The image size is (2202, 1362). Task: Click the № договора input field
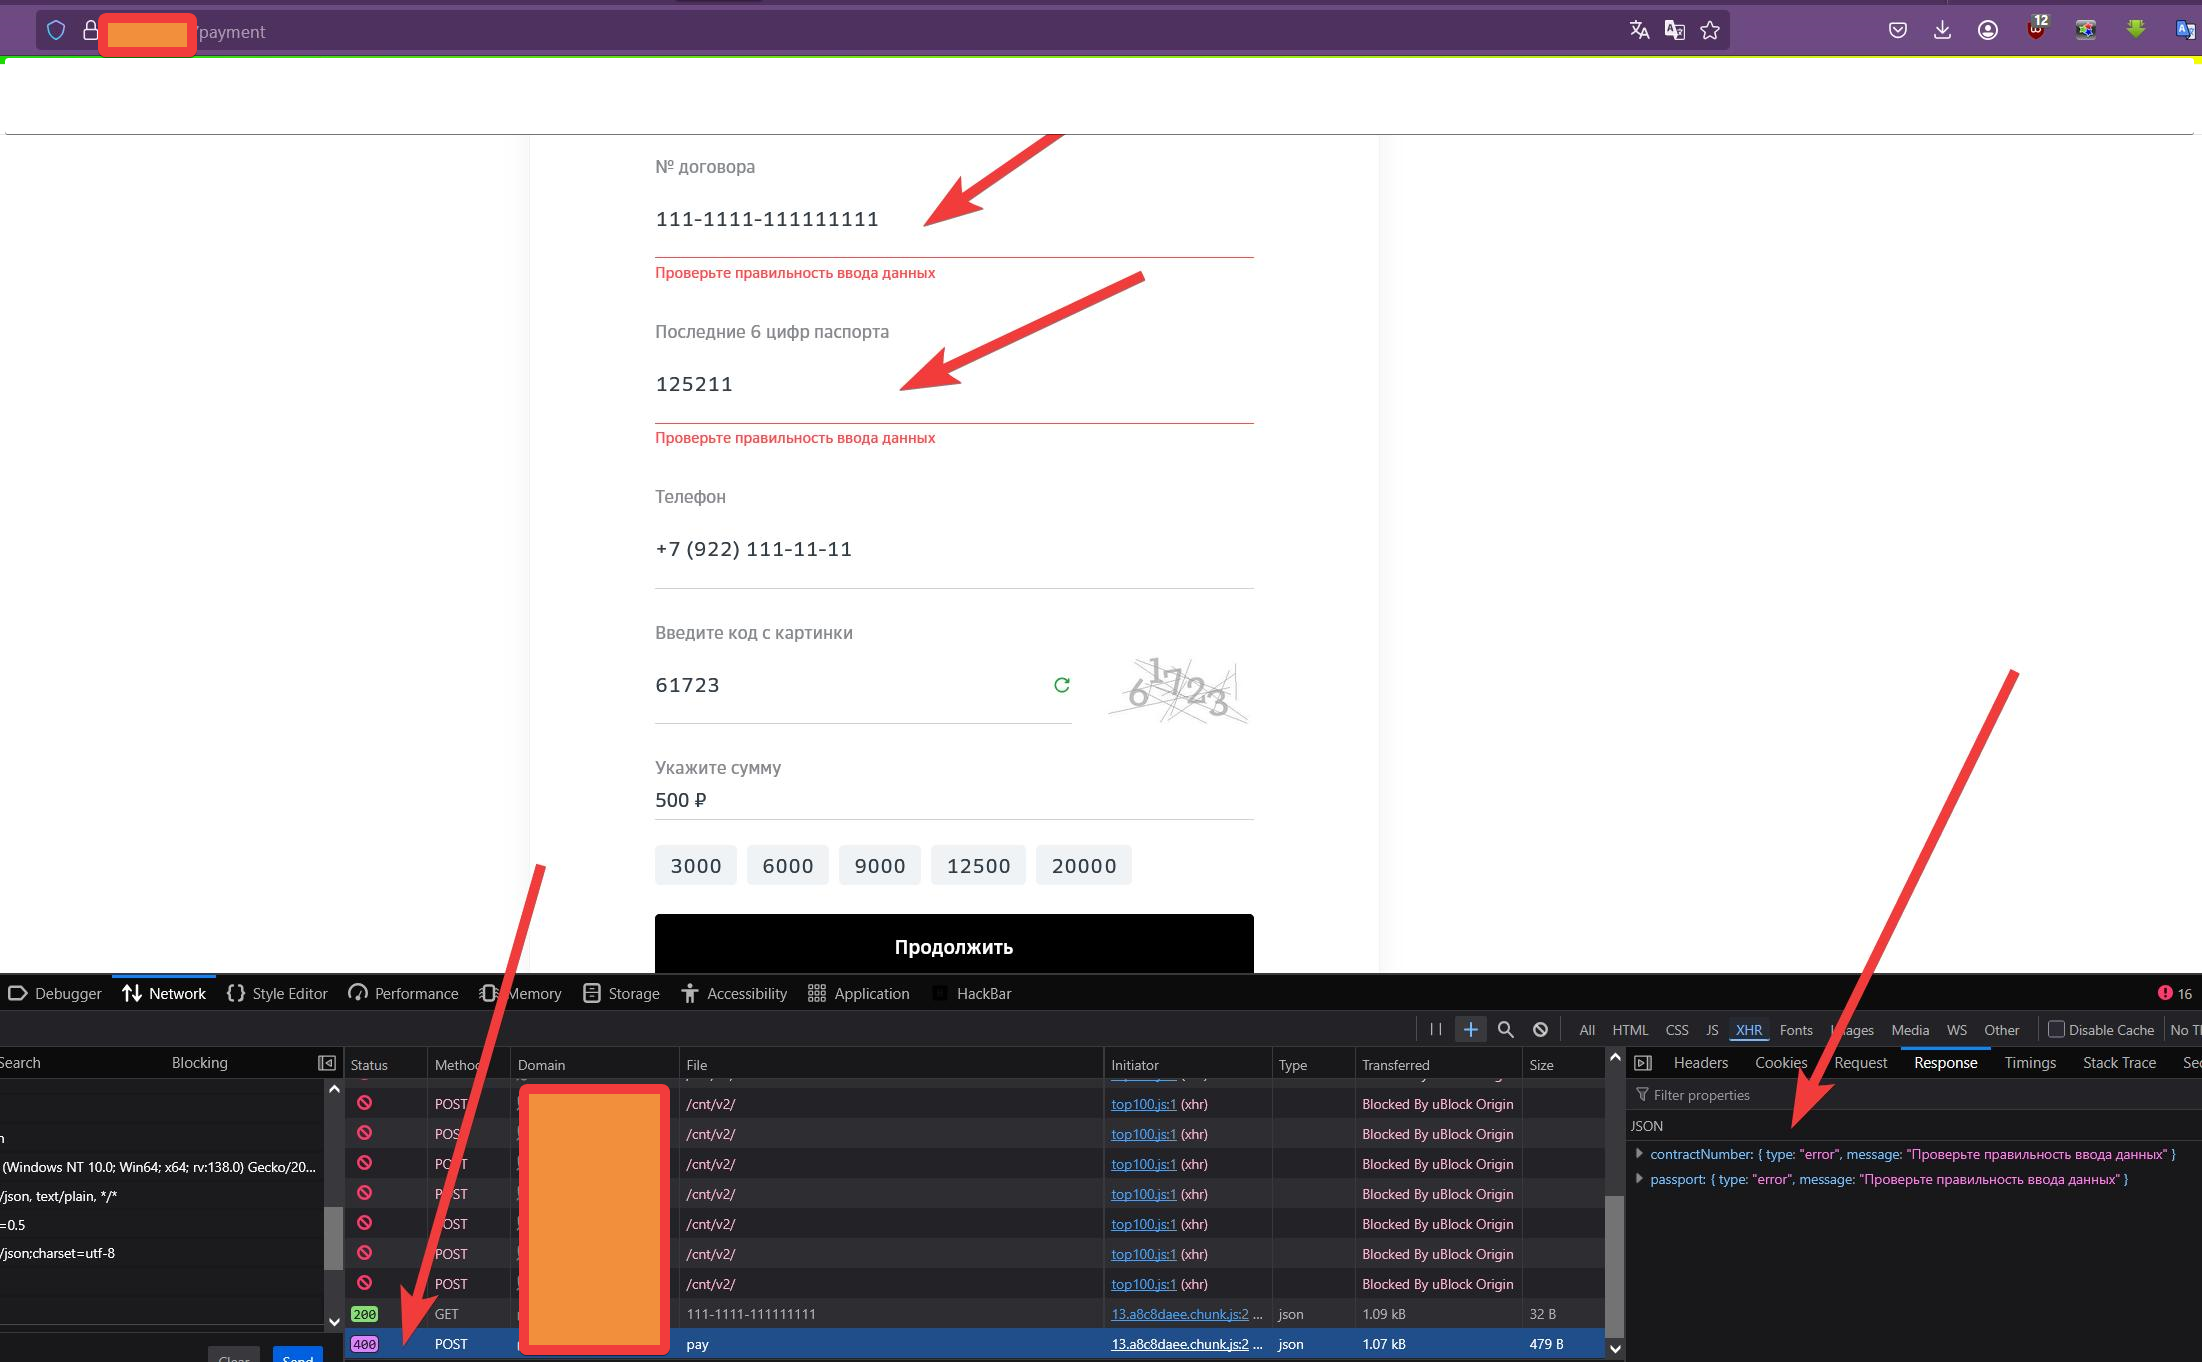click(953, 220)
